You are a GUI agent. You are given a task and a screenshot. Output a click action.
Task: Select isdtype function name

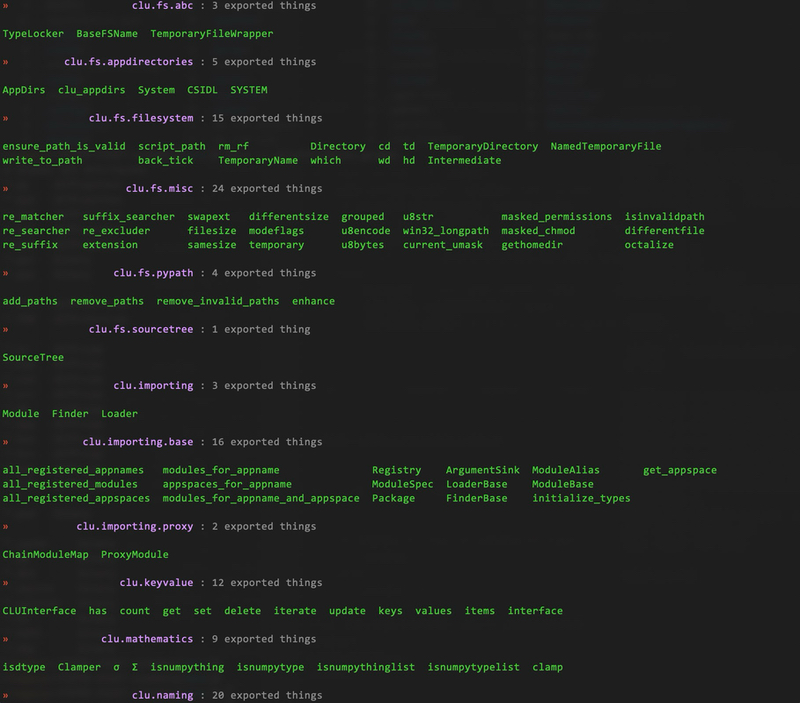point(23,667)
